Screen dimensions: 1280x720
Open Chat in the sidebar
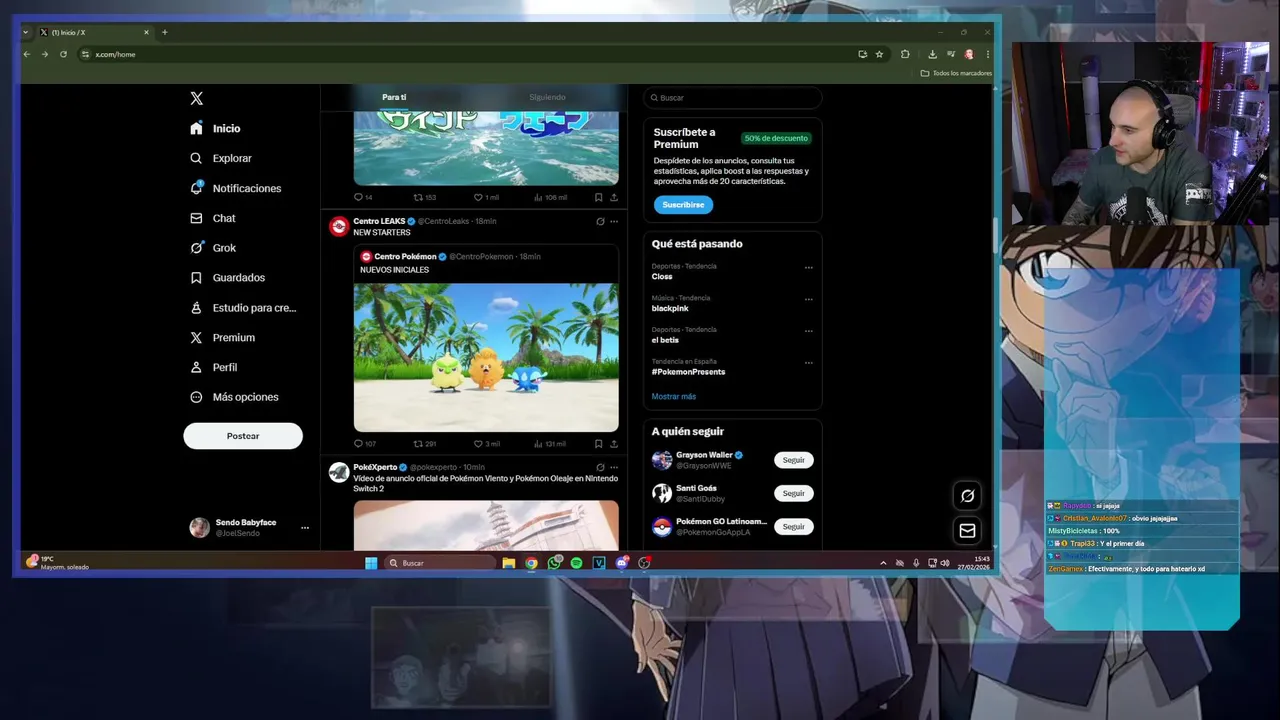pos(213,218)
